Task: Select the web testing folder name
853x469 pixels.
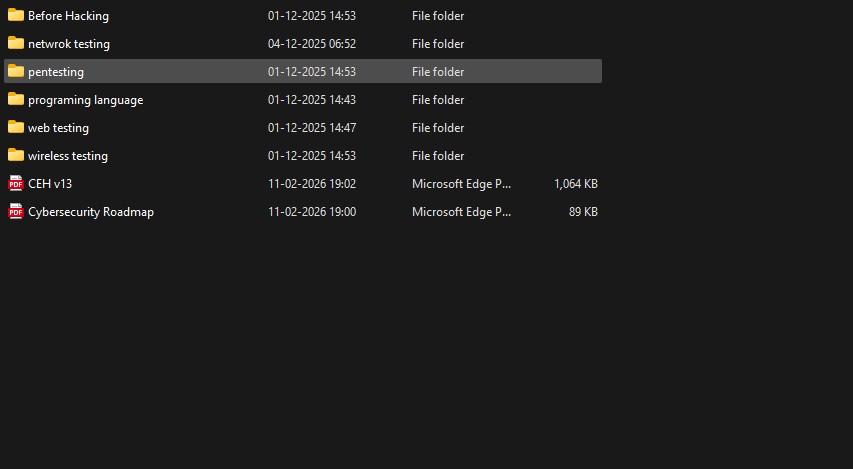Action: (x=58, y=128)
